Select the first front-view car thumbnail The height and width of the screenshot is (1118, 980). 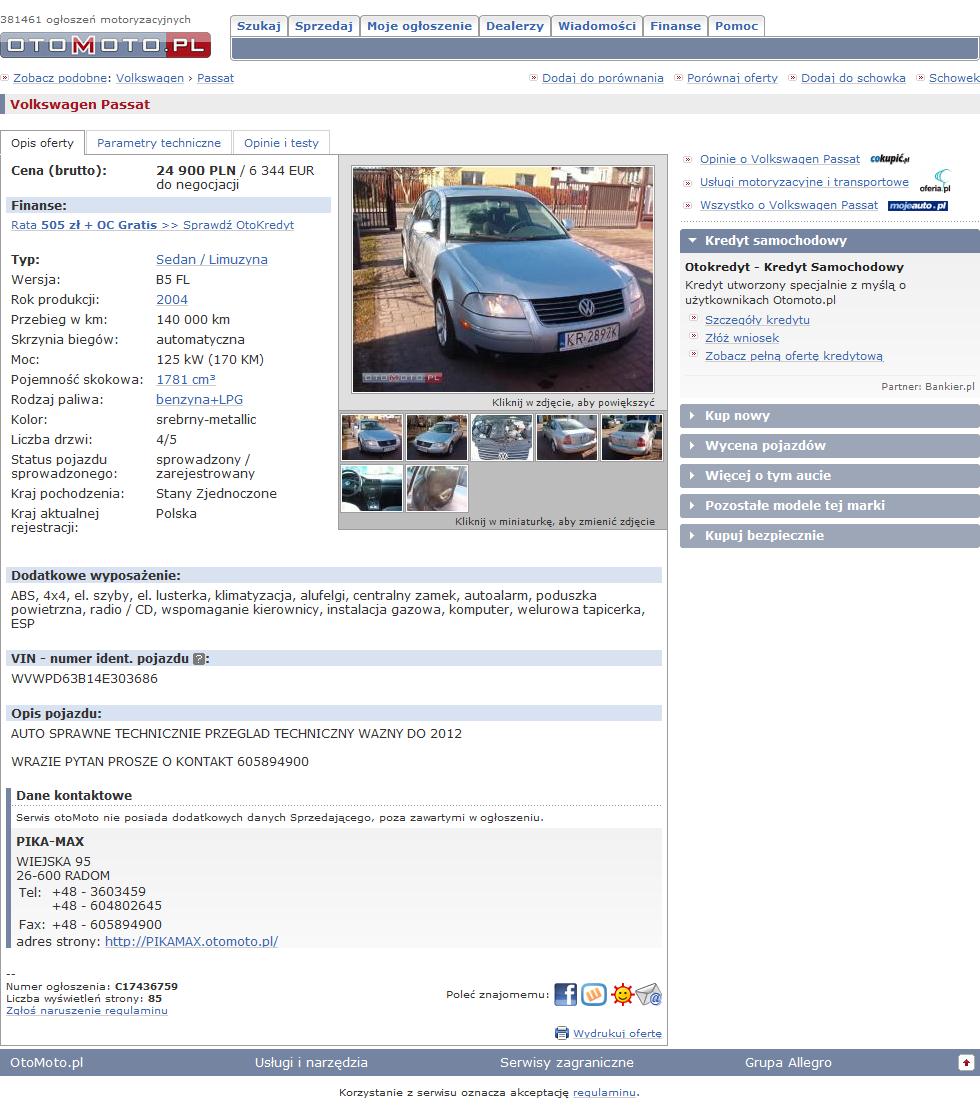click(372, 437)
